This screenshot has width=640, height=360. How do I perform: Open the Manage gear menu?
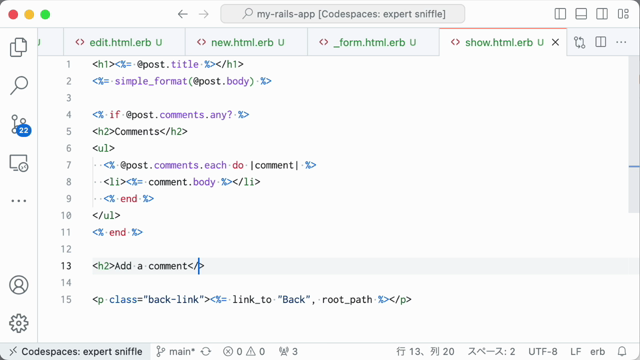[18, 323]
